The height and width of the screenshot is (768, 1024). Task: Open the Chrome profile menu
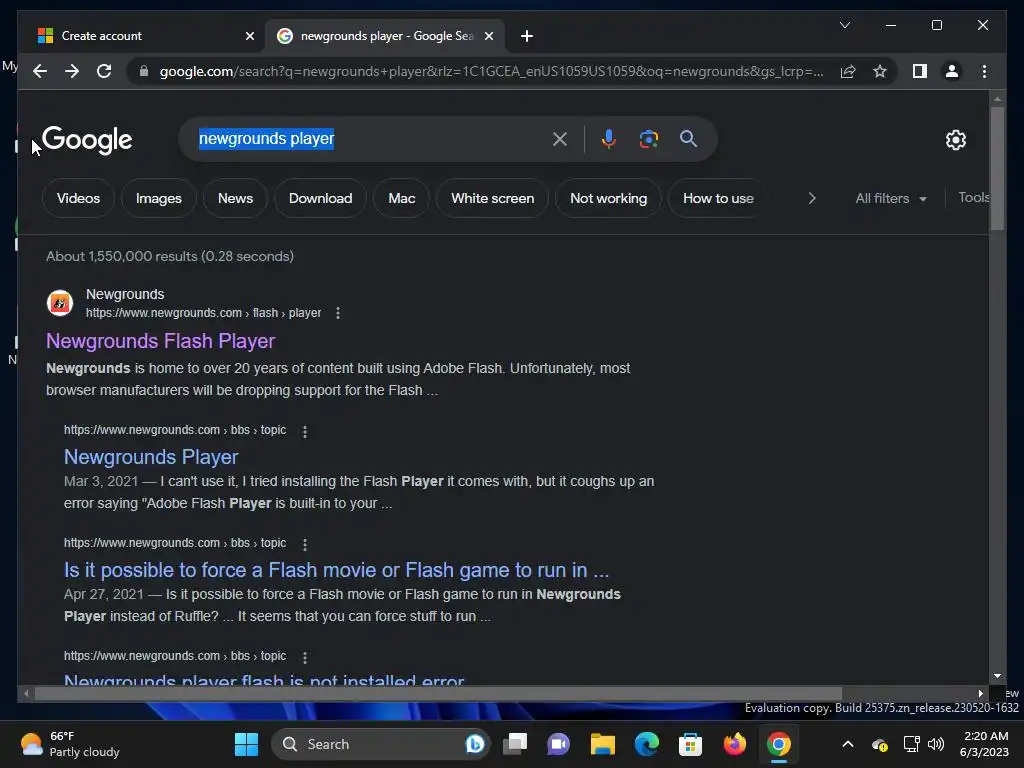tap(952, 71)
